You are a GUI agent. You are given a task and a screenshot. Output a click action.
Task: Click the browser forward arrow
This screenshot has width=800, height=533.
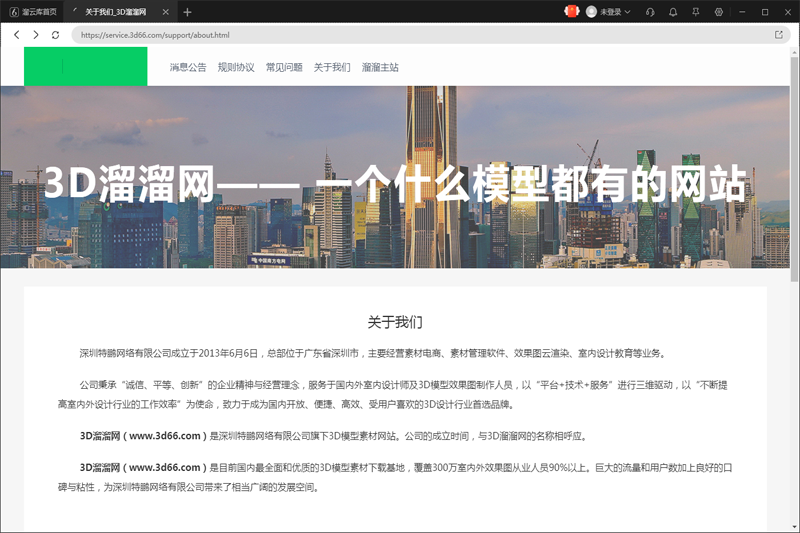36,34
